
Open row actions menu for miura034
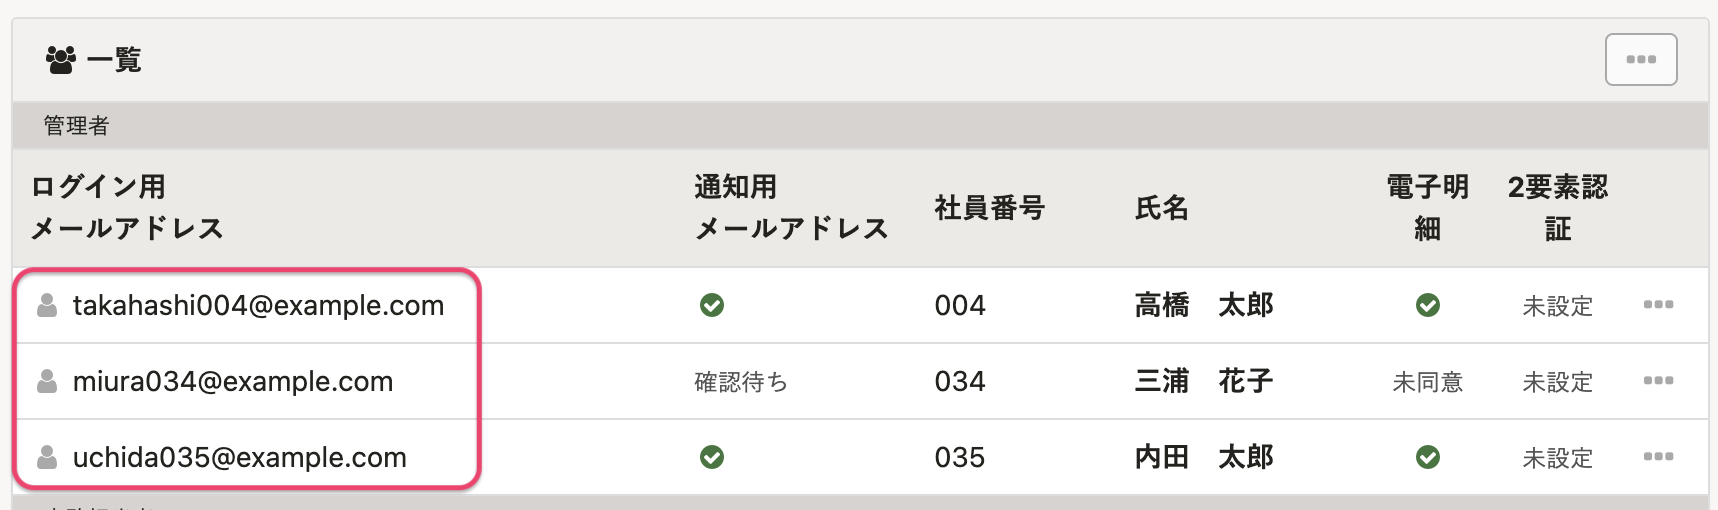tap(1658, 381)
